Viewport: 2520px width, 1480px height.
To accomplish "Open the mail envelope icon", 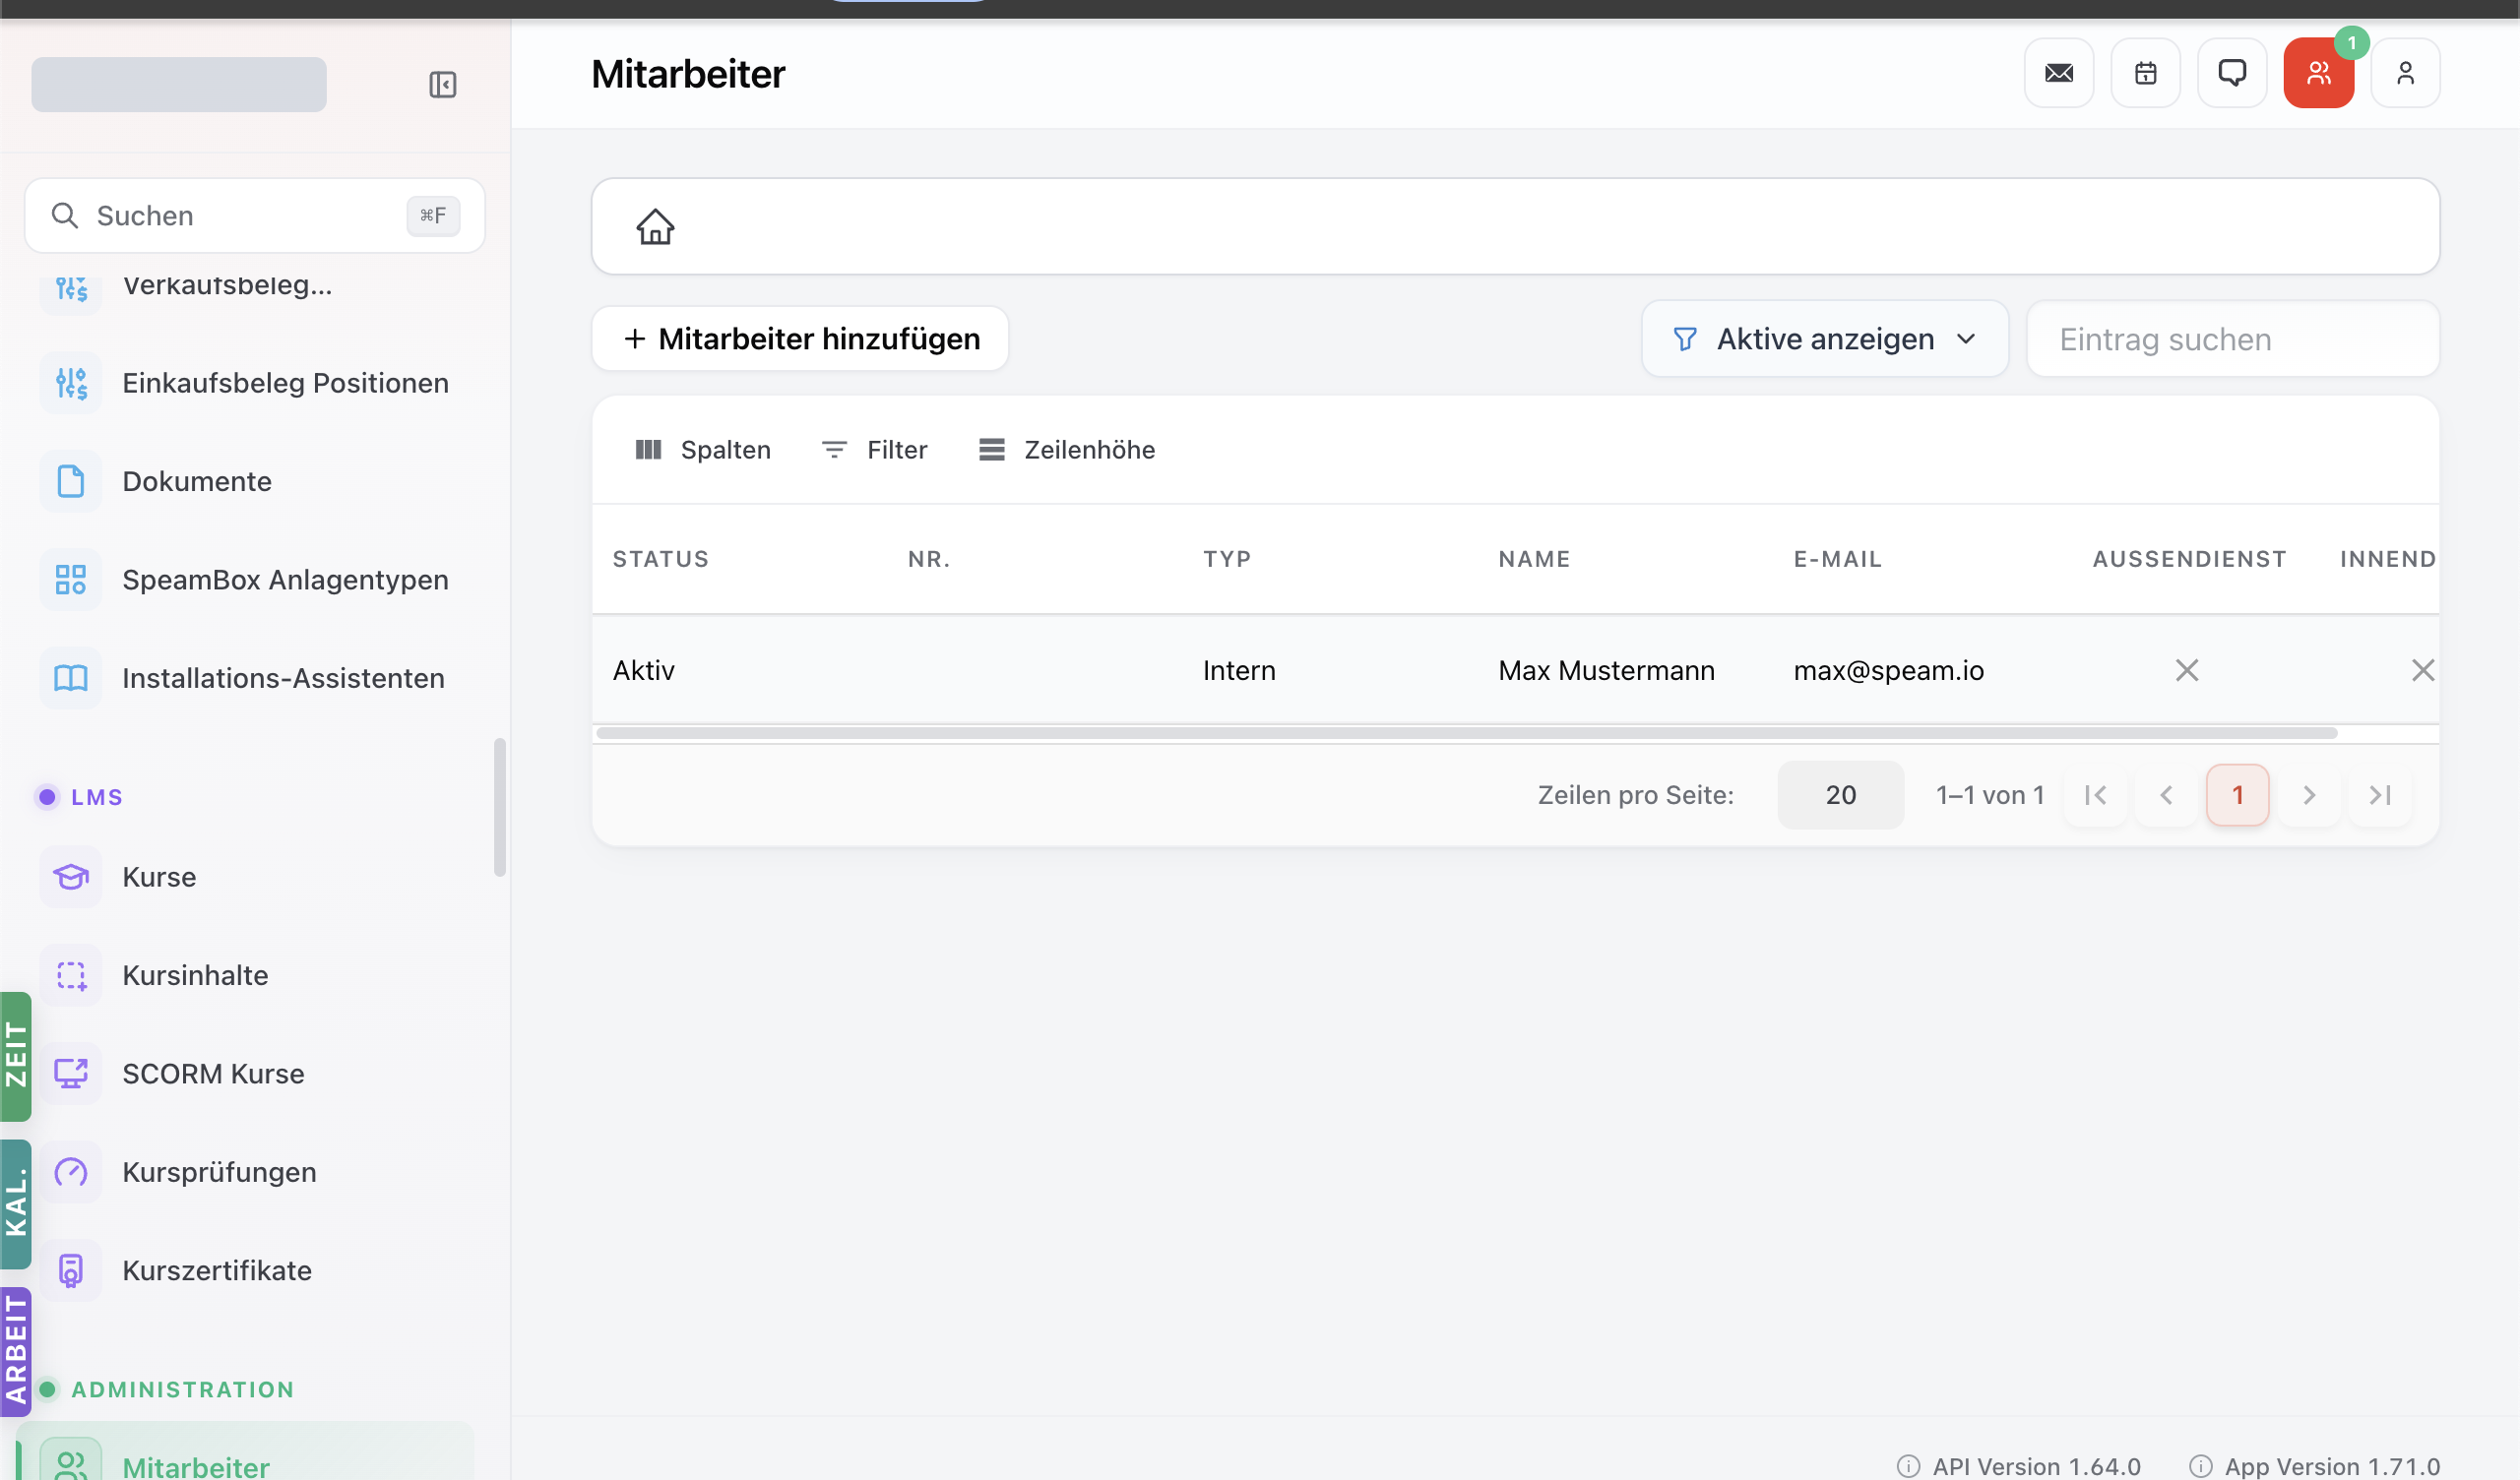I will (x=2058, y=73).
